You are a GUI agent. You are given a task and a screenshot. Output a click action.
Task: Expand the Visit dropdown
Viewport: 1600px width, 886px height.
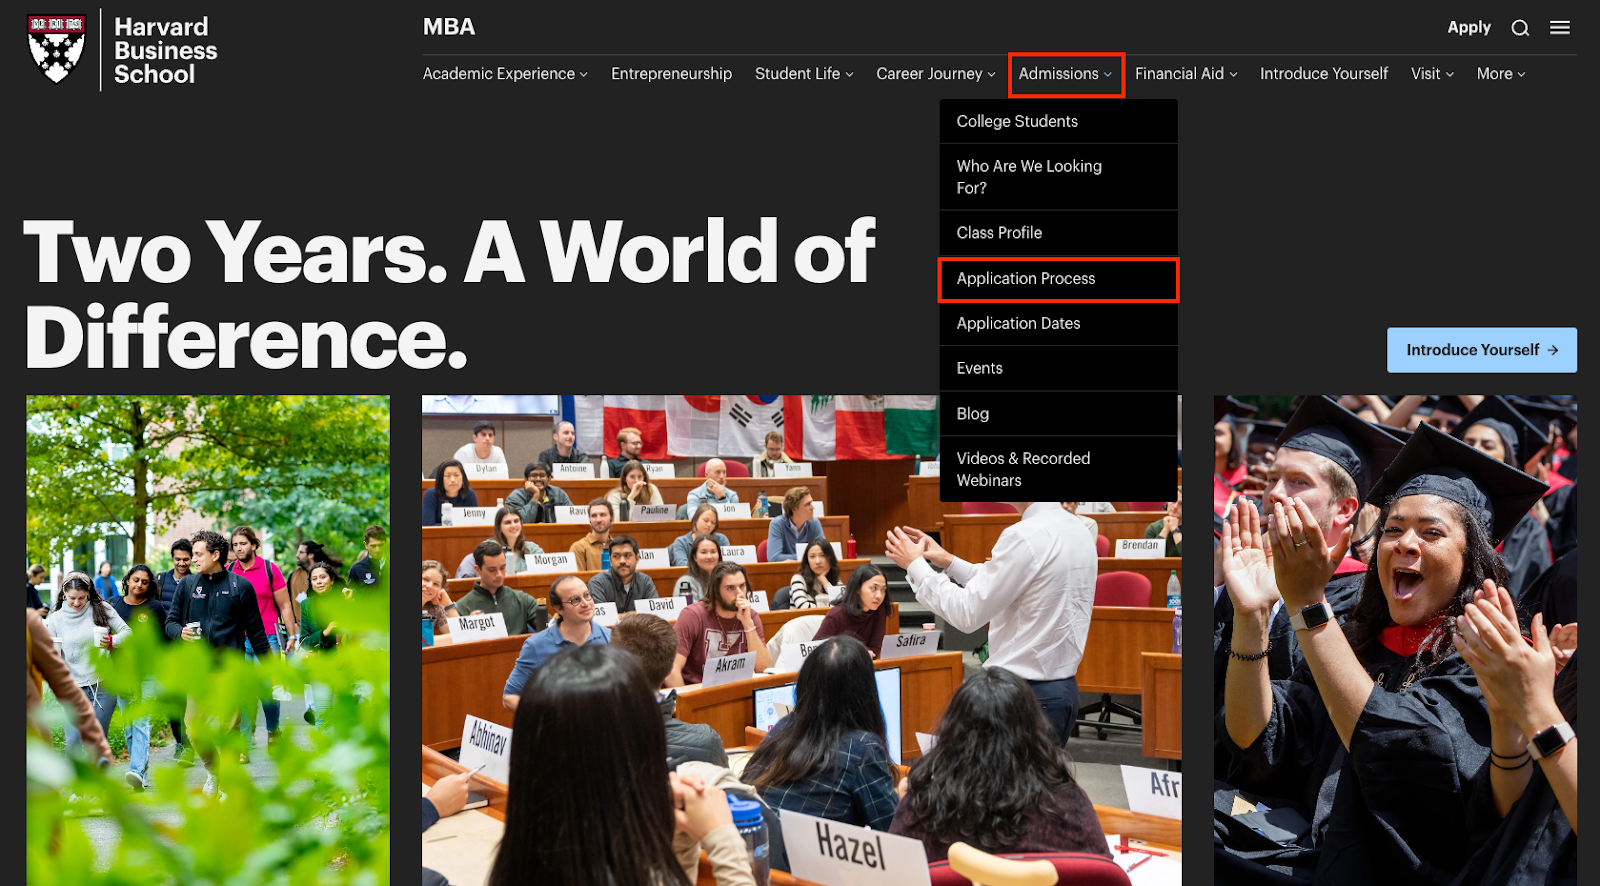pyautogui.click(x=1432, y=74)
